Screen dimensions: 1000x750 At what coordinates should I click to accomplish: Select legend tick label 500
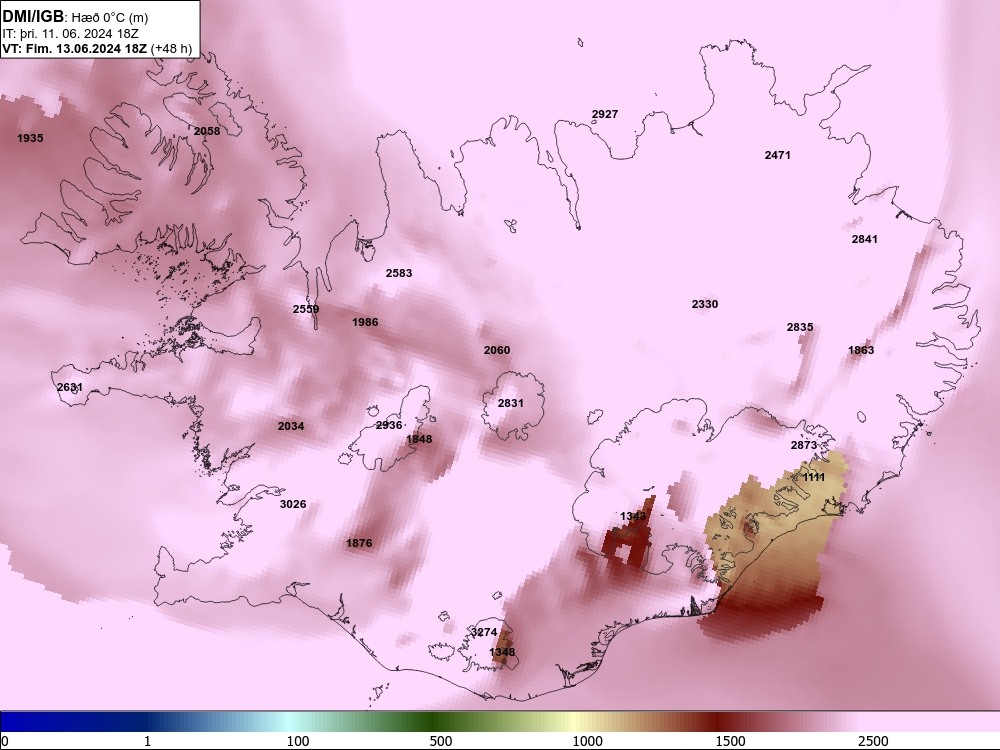(441, 741)
